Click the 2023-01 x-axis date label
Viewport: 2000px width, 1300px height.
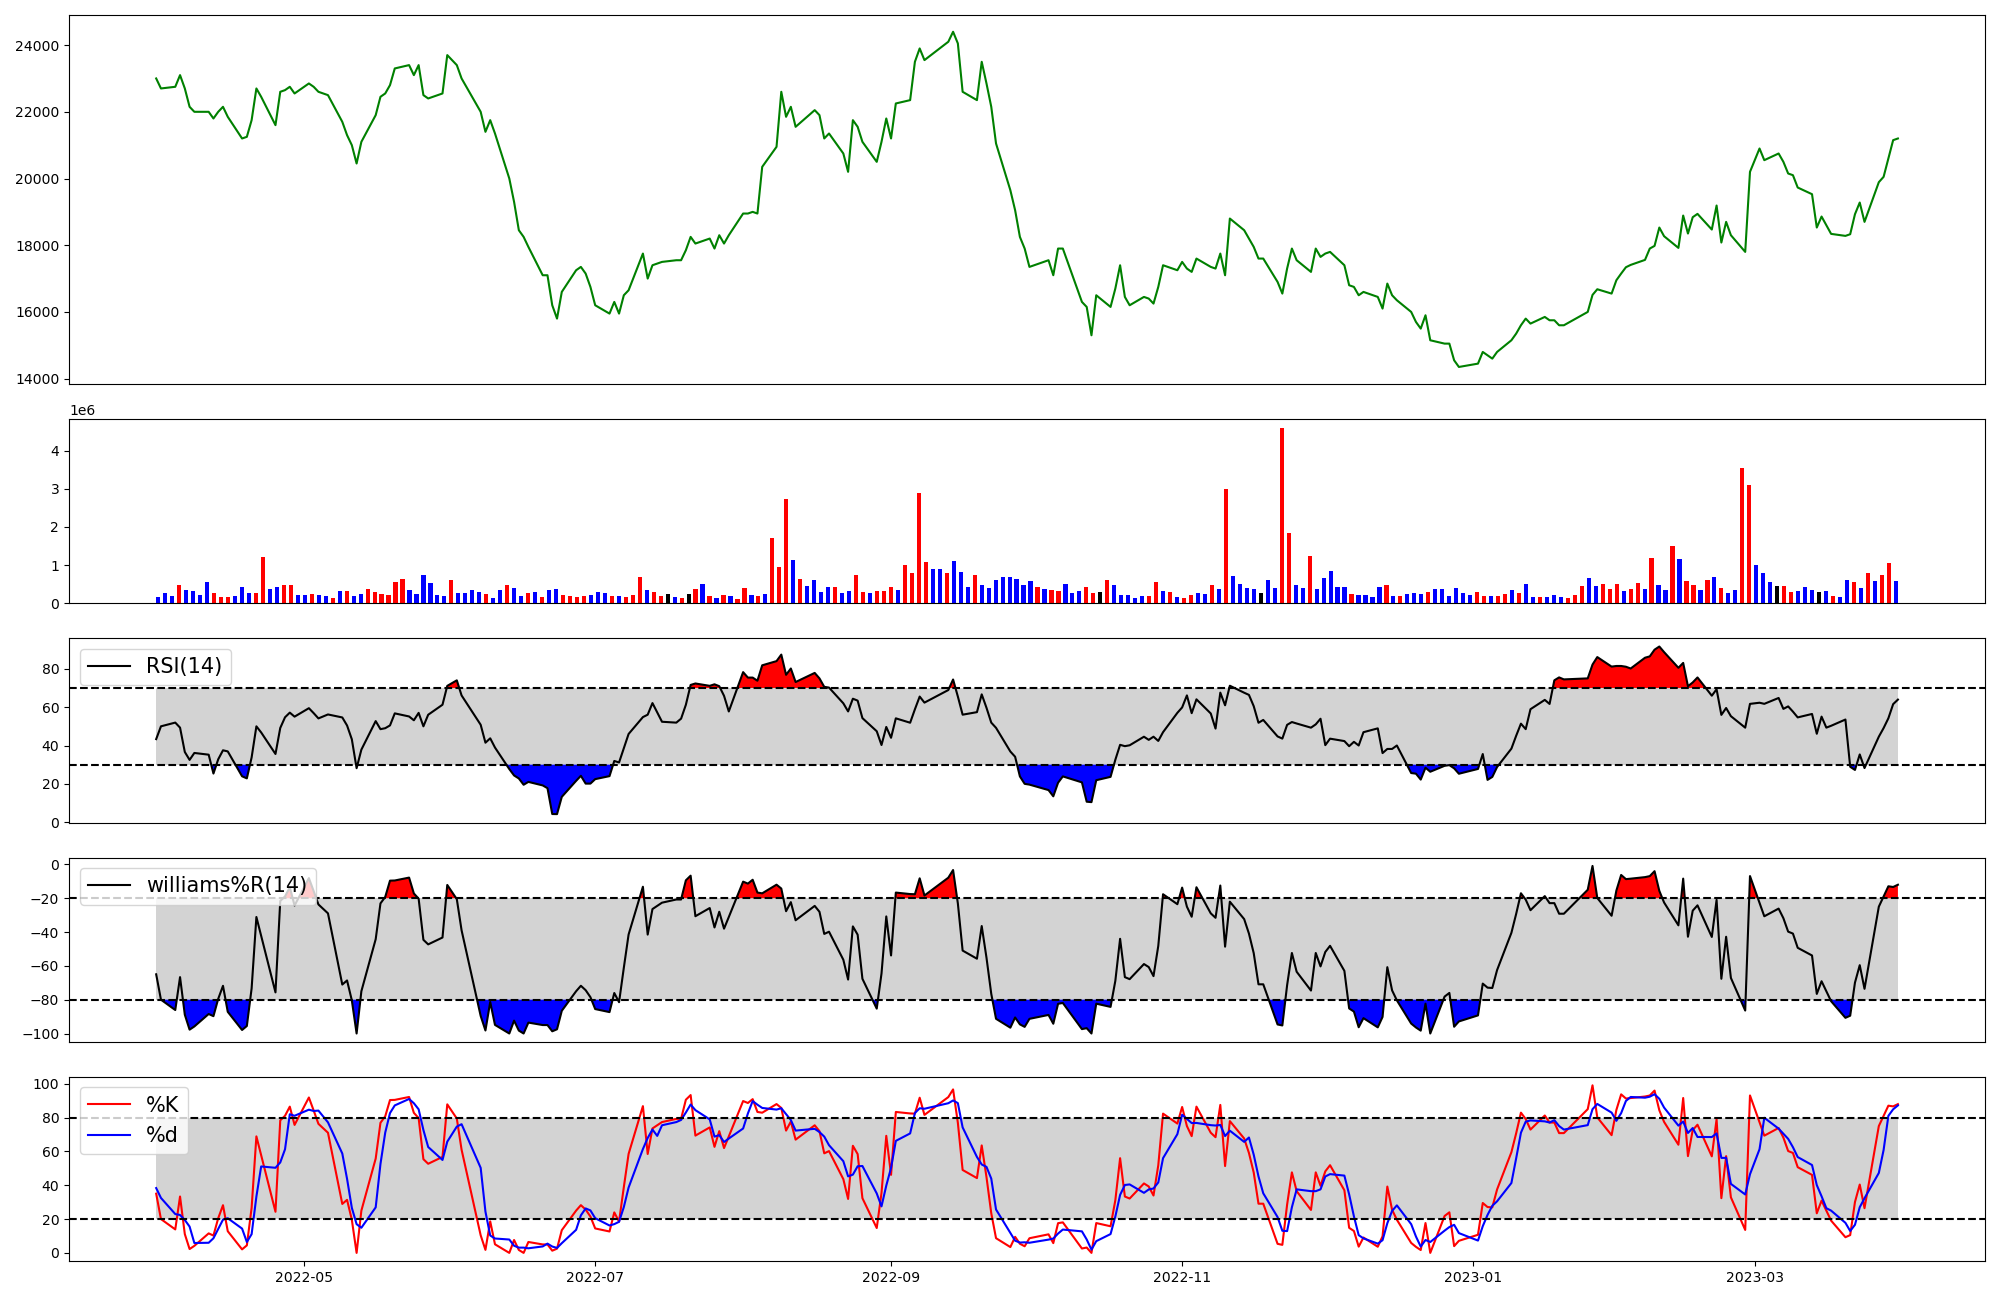click(1473, 1277)
